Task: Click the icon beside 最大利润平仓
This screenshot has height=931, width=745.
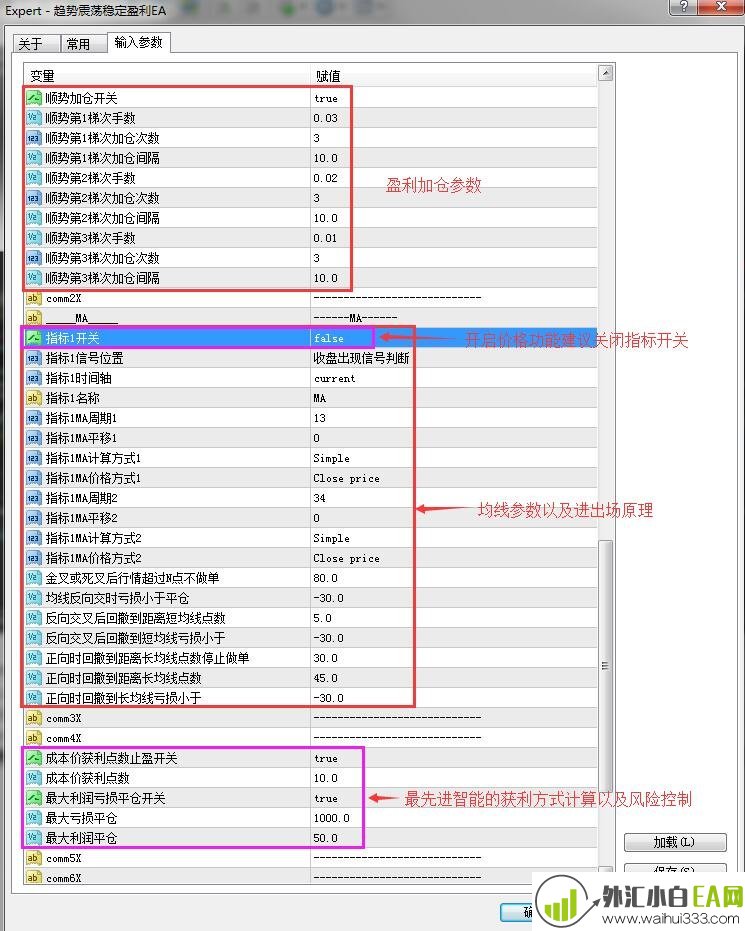Action: tap(34, 838)
